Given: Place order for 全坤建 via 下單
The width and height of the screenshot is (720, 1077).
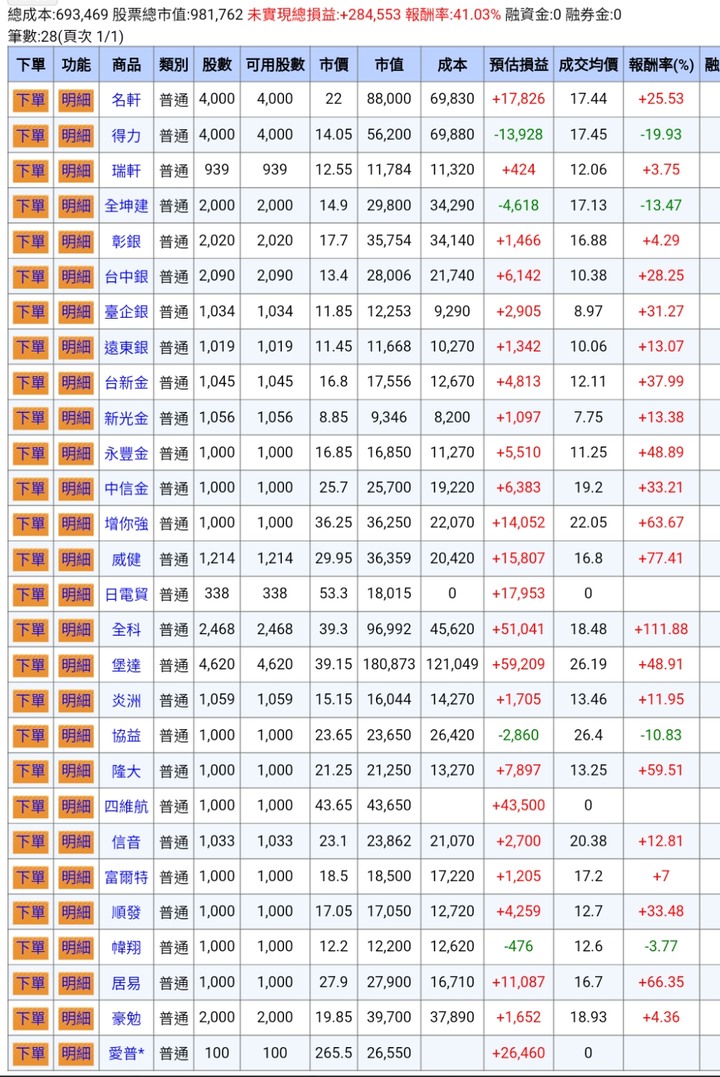Looking at the screenshot, I should [x=30, y=206].
